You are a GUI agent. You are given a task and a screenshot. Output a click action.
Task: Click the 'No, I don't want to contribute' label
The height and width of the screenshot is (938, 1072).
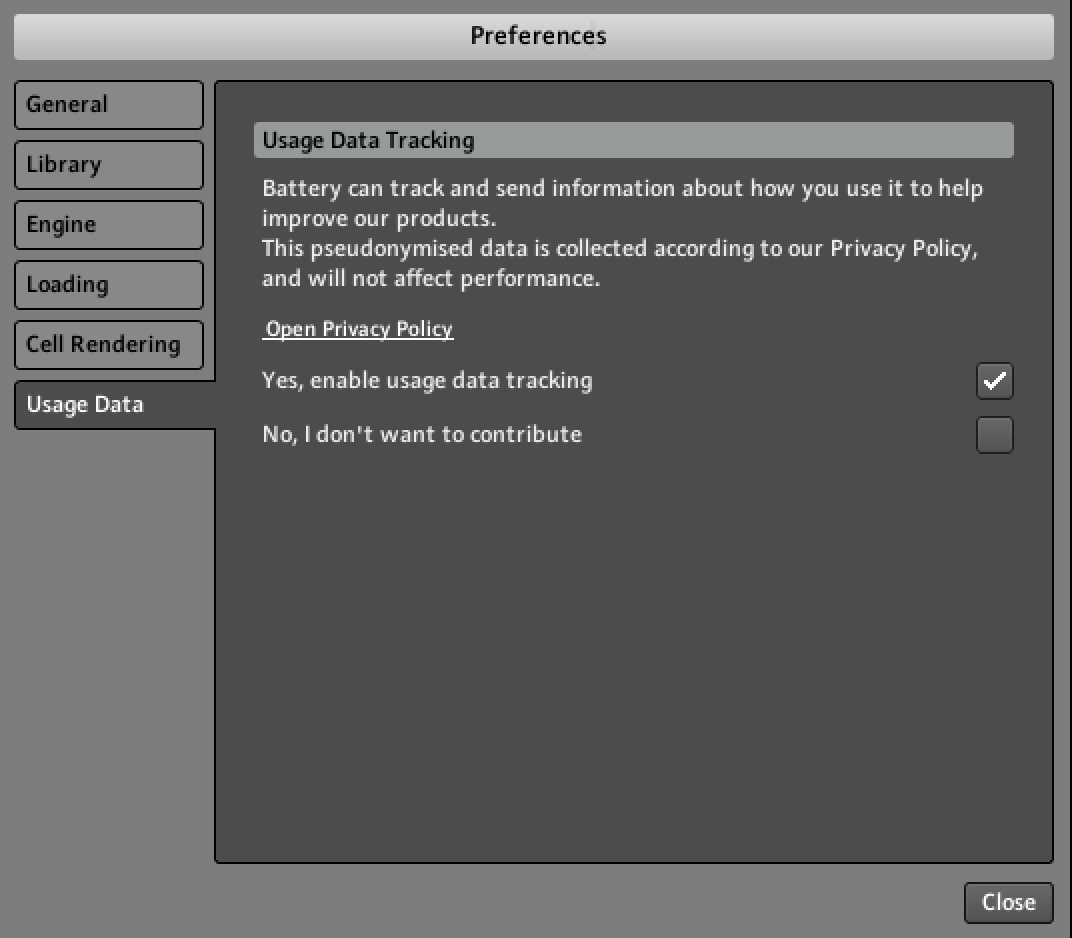coord(422,435)
